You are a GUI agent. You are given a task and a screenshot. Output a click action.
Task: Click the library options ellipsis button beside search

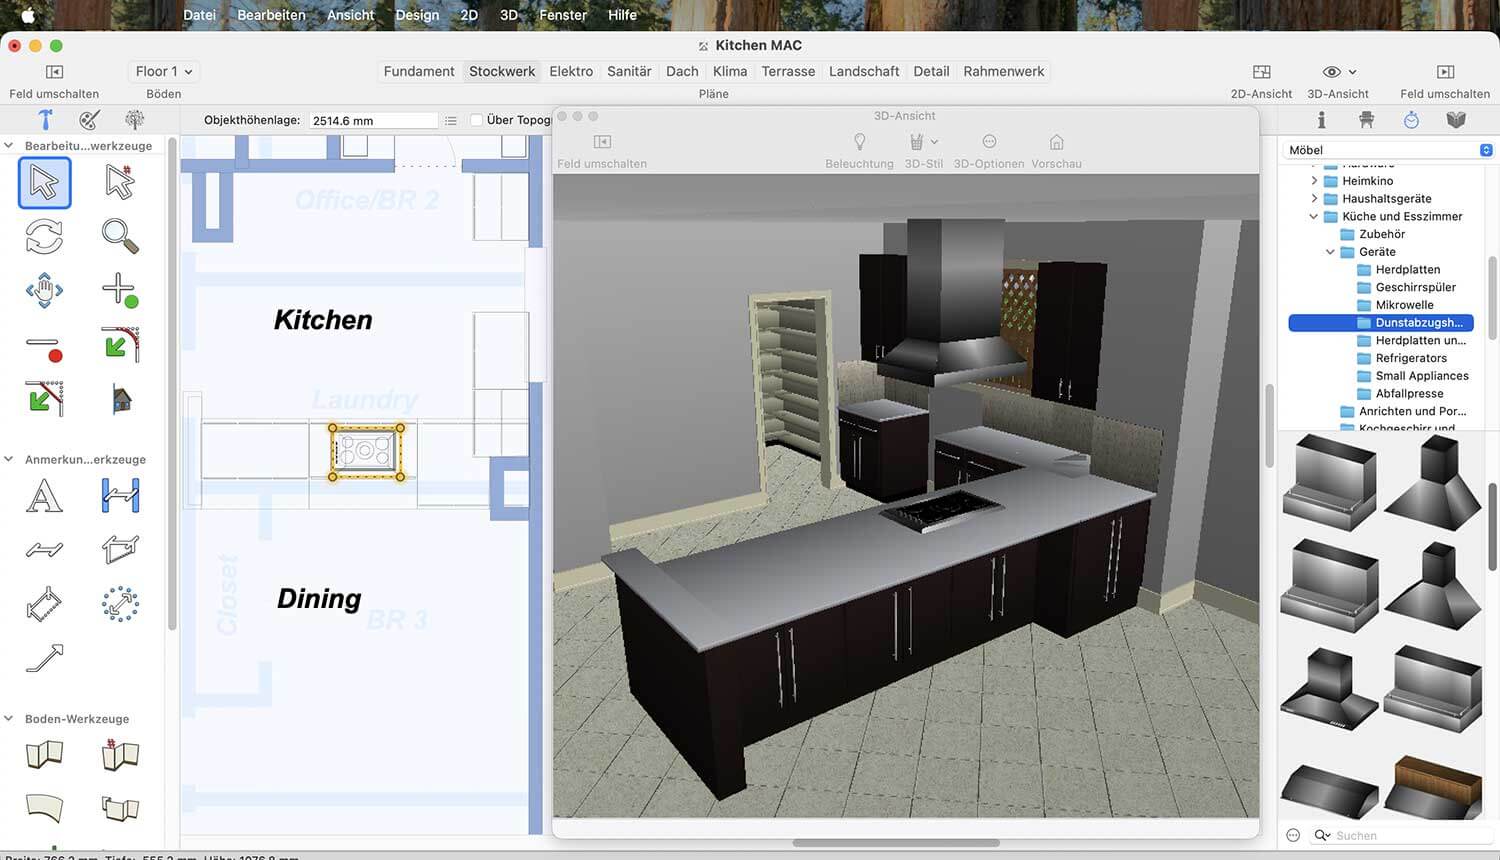point(1293,835)
